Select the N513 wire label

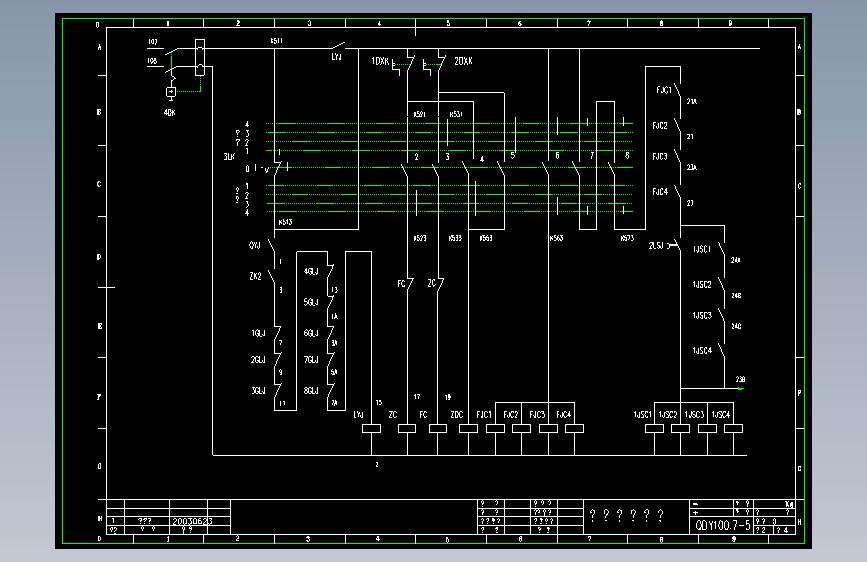285,222
